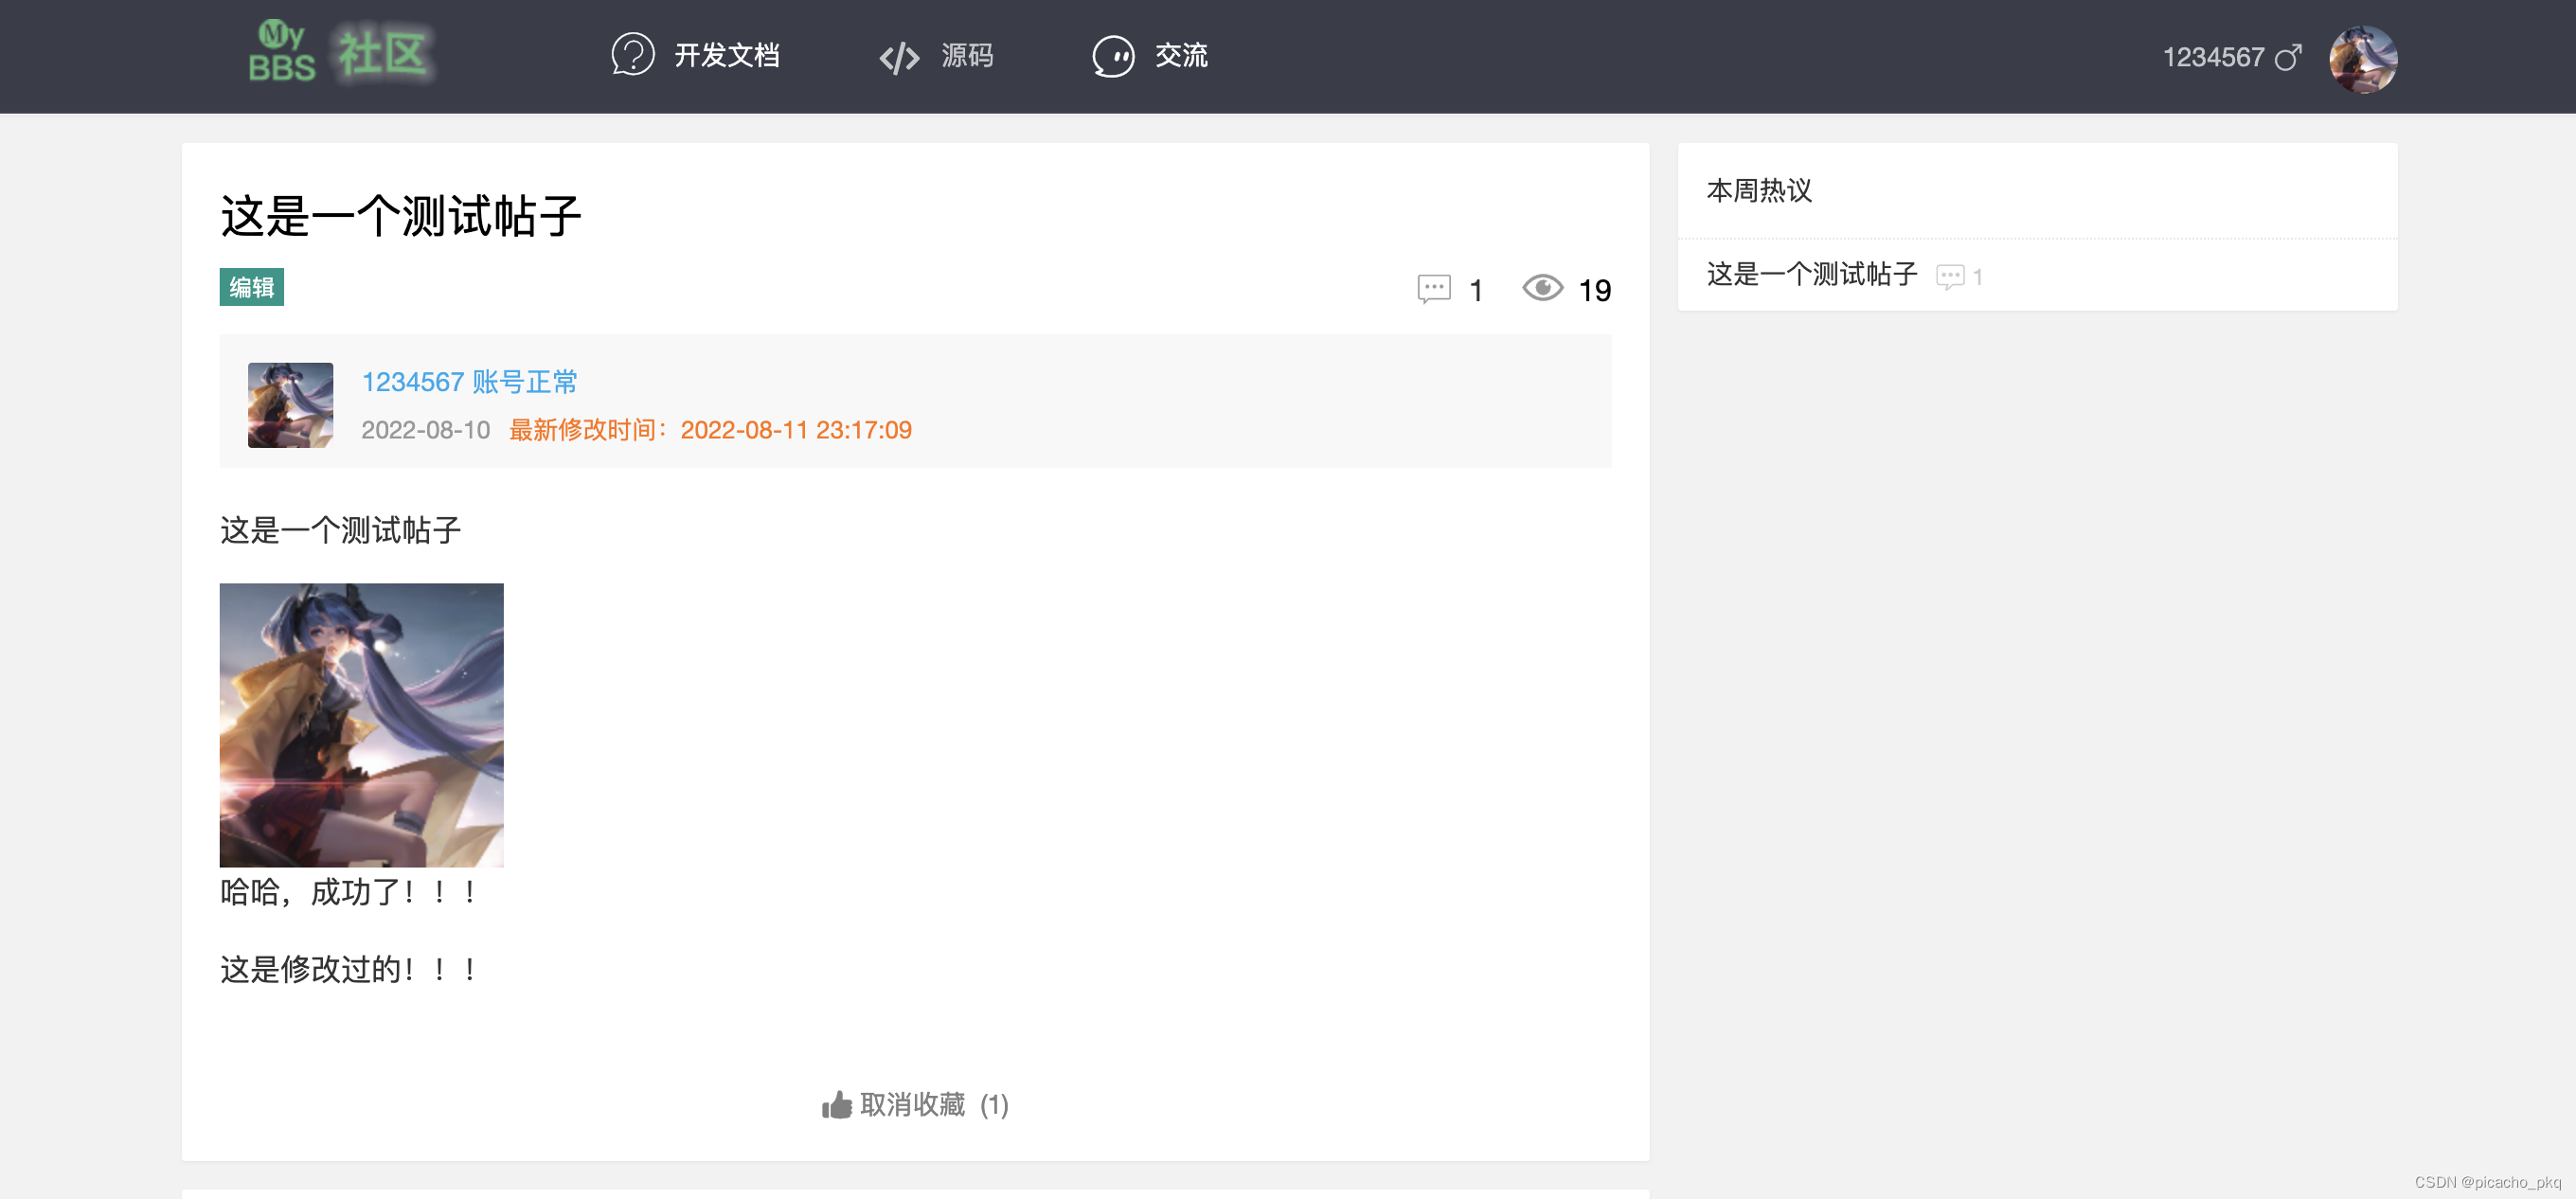Open the 交流 navigation item
Screen dimensions: 2576x1199
(1181, 55)
